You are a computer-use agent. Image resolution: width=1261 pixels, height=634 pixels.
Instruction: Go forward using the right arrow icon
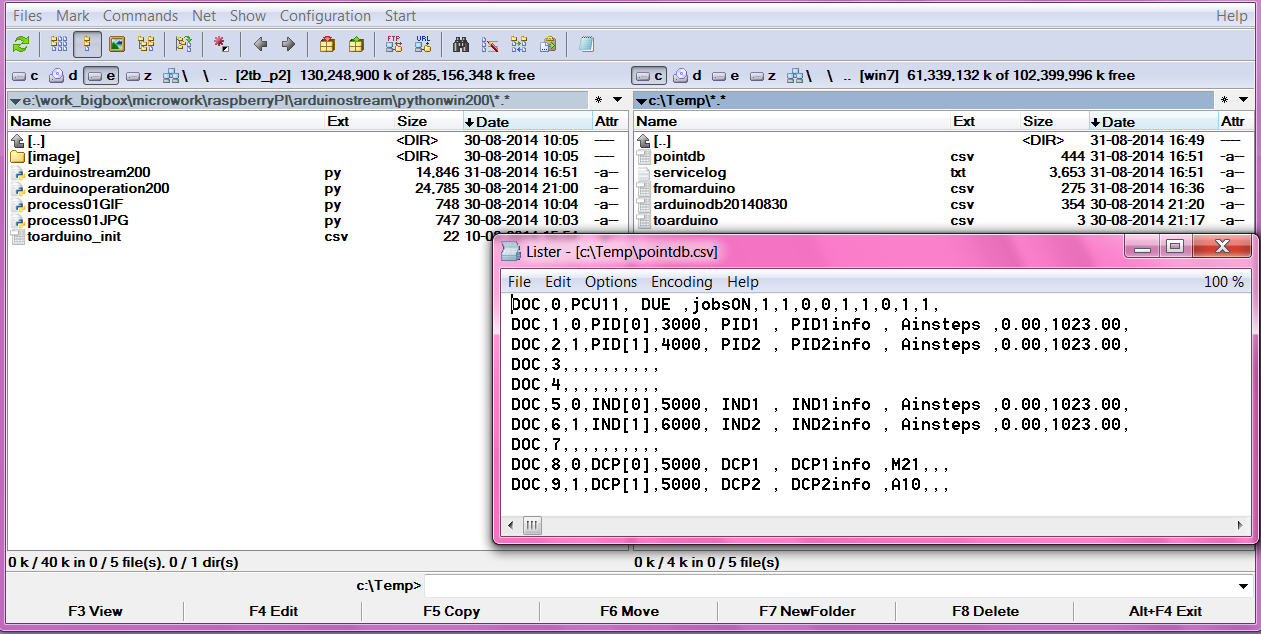288,44
